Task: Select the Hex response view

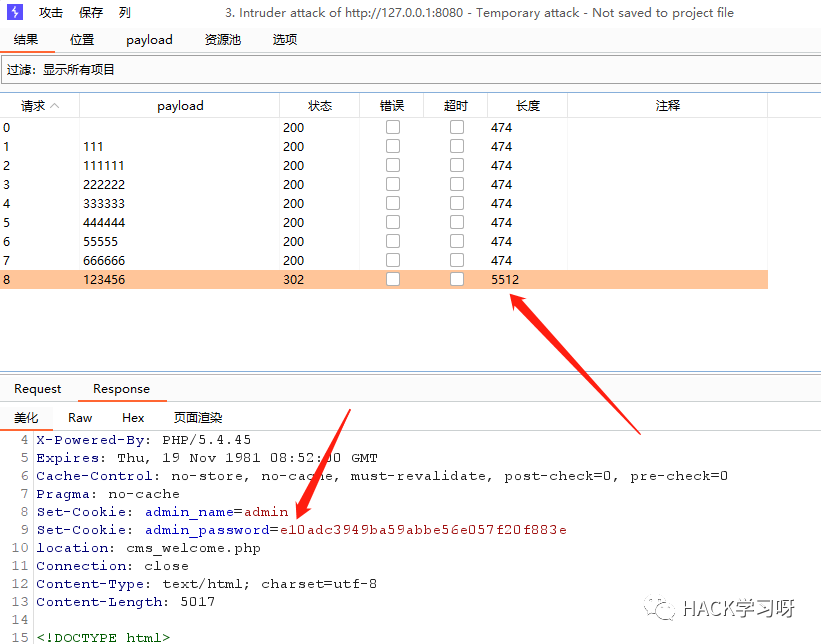Action: coord(133,418)
